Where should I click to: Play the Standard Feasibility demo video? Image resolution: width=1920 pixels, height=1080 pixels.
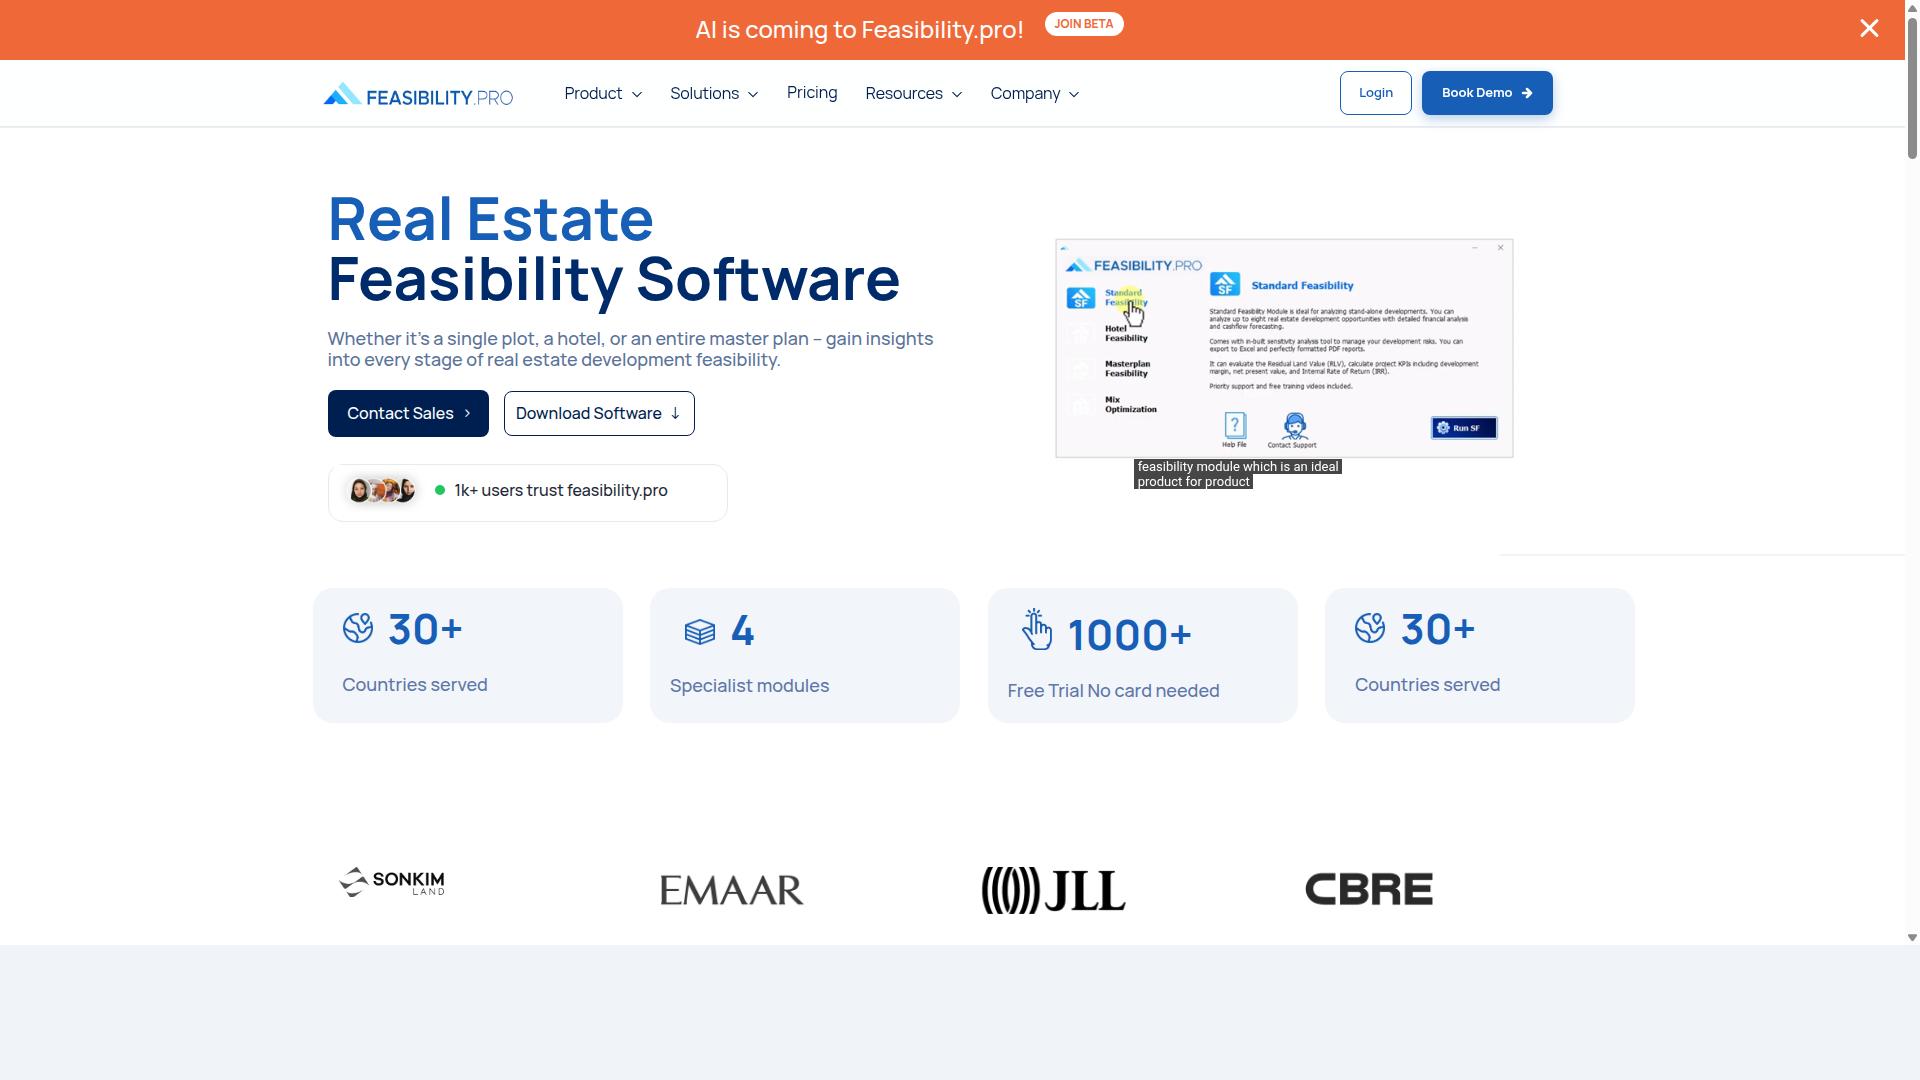1284,348
